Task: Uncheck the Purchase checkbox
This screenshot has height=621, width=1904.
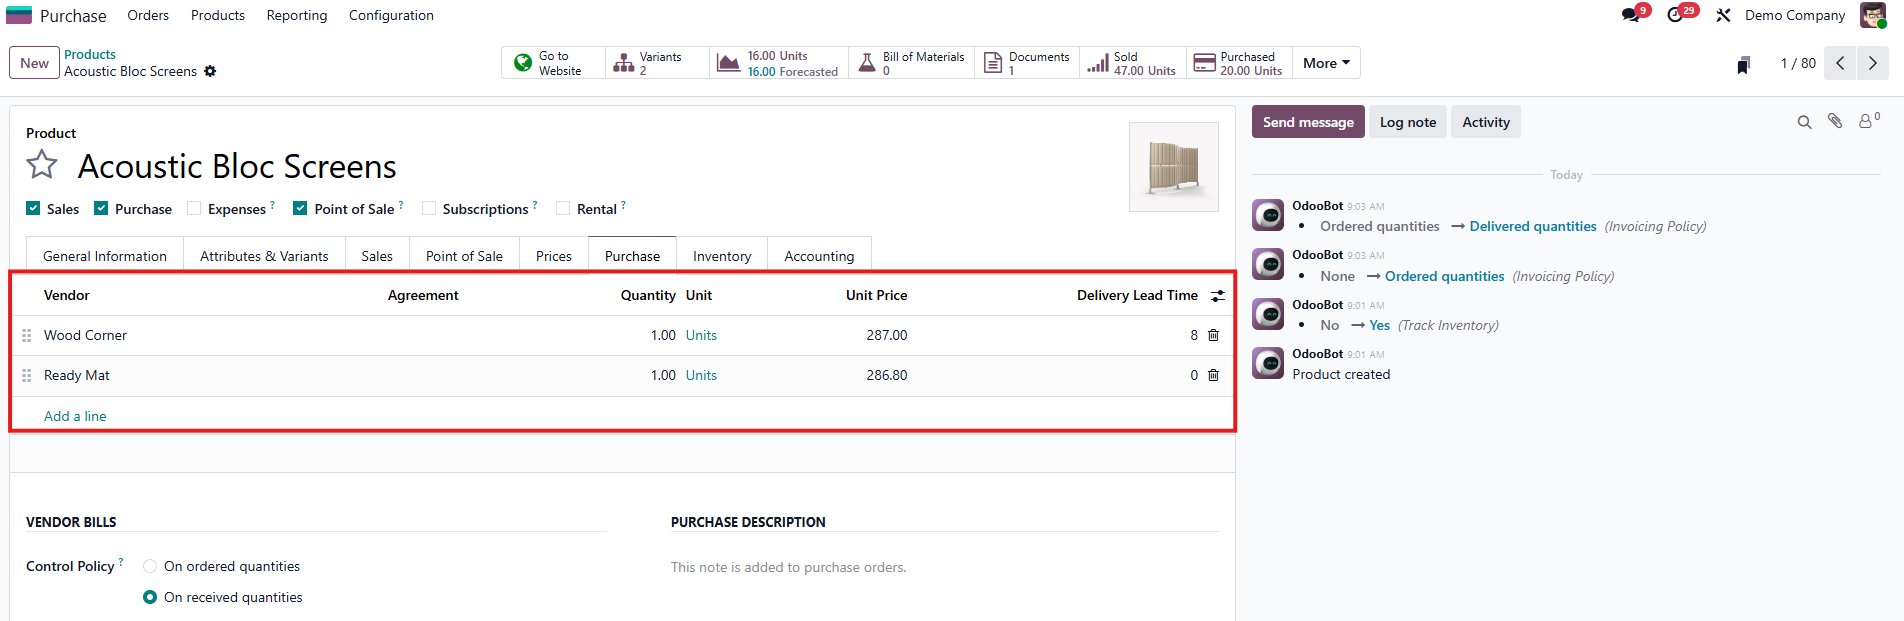Action: [x=101, y=208]
